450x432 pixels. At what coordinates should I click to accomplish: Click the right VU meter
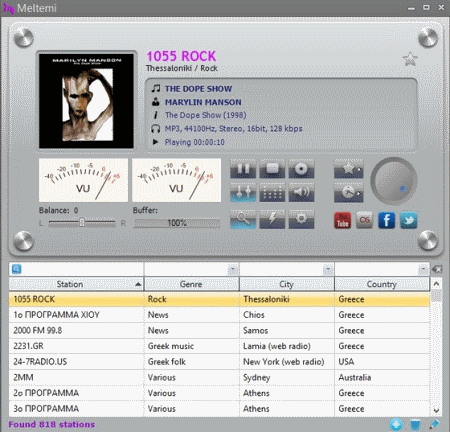point(177,180)
